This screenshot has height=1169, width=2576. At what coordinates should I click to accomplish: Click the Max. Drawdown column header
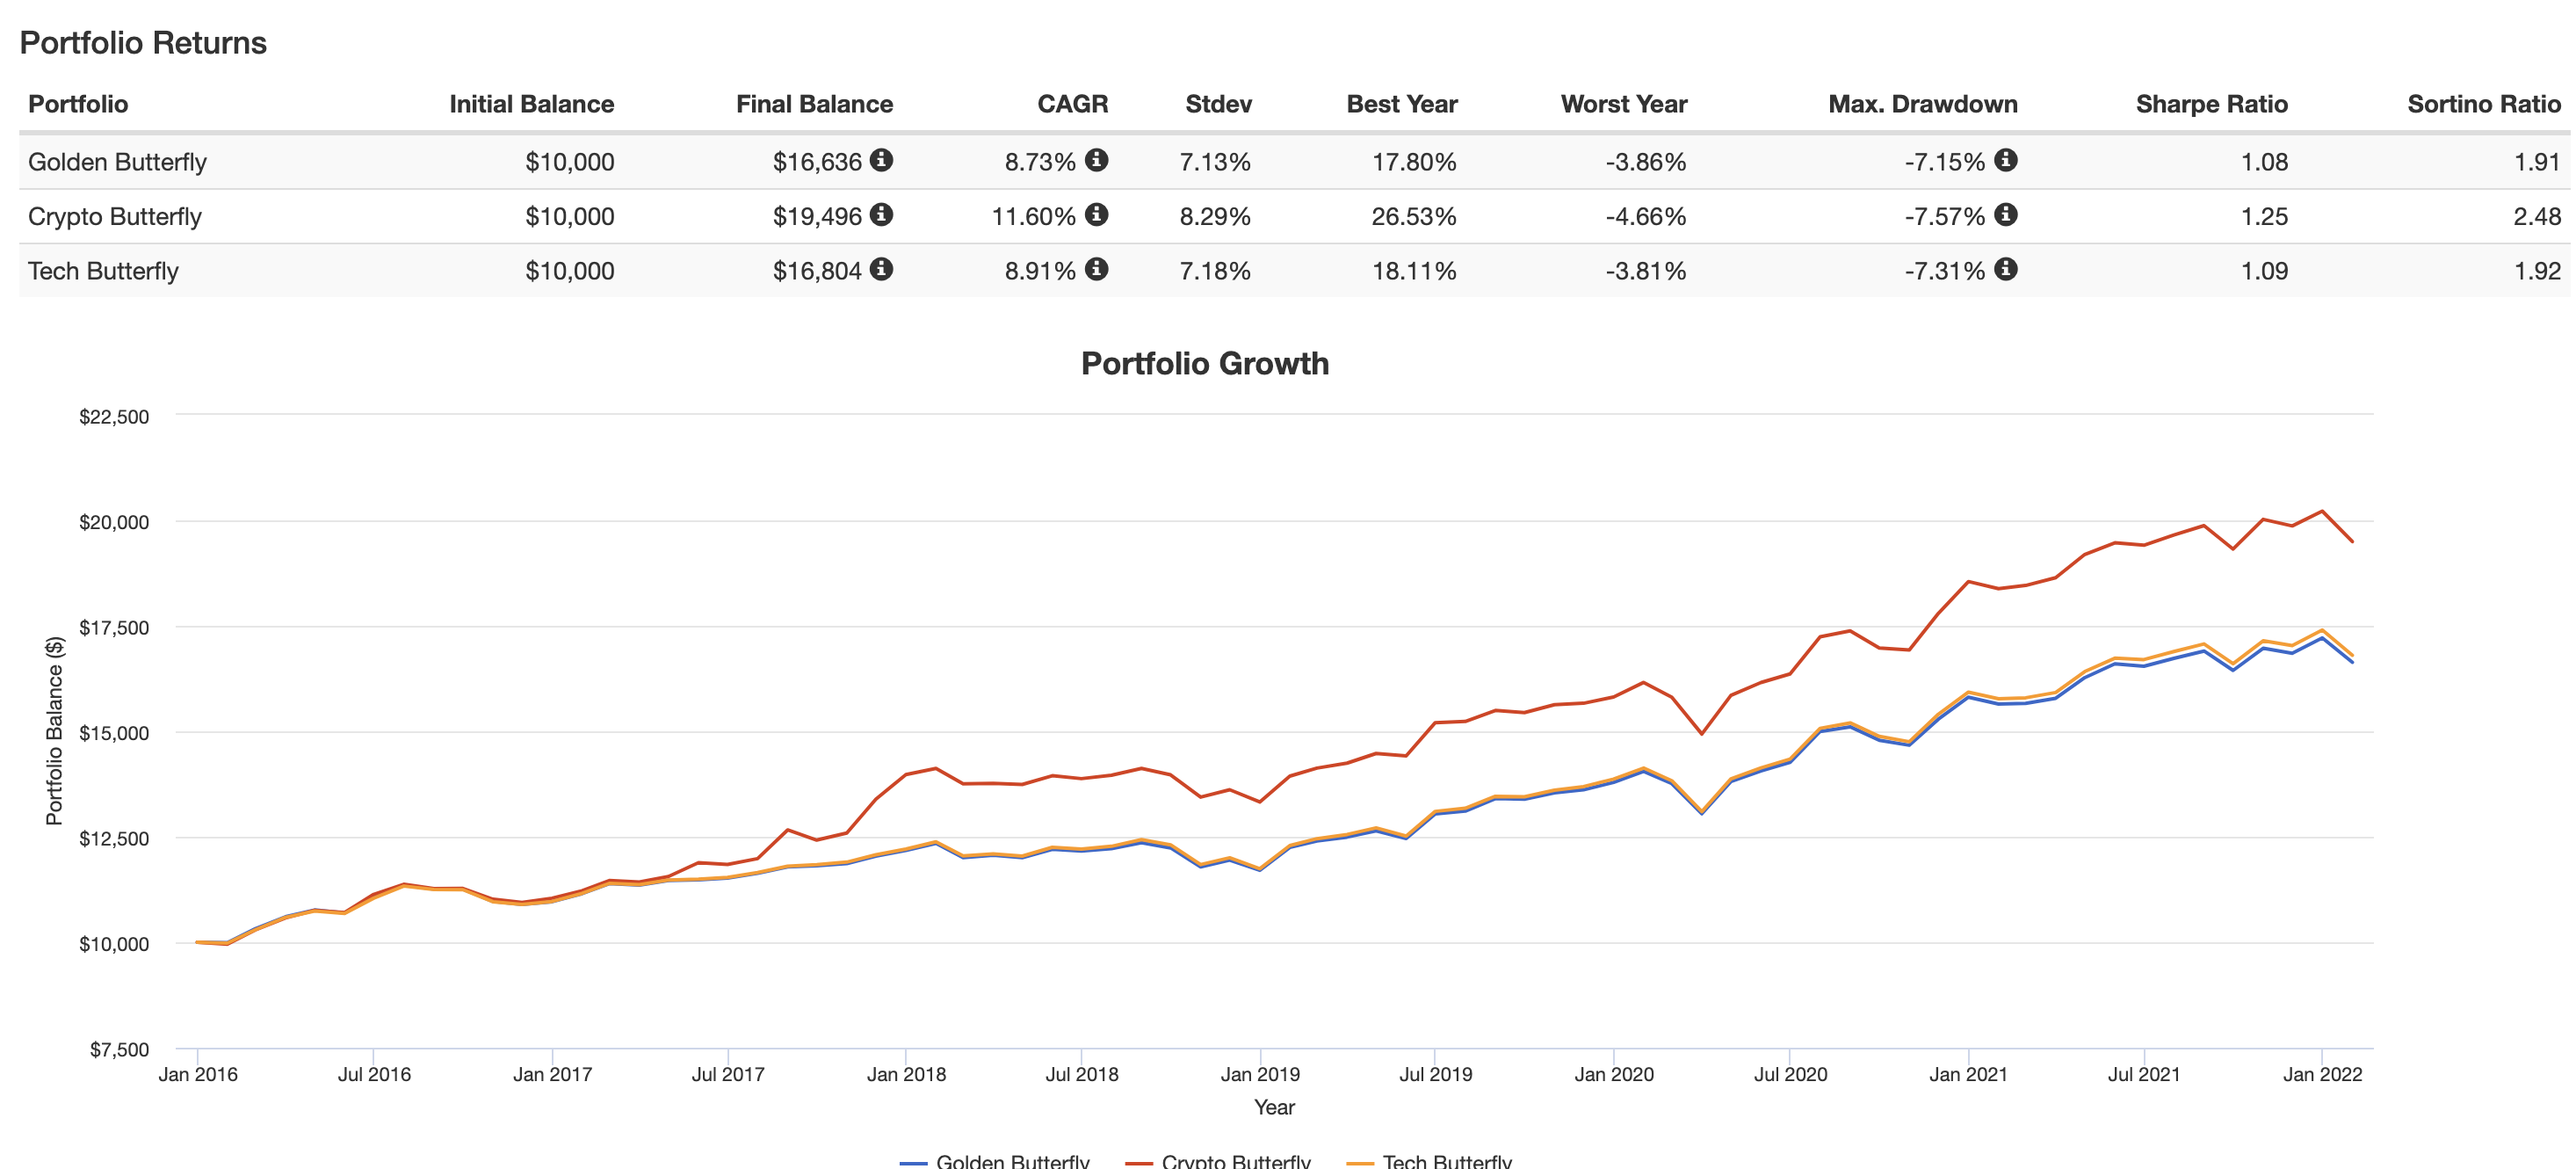1922,104
